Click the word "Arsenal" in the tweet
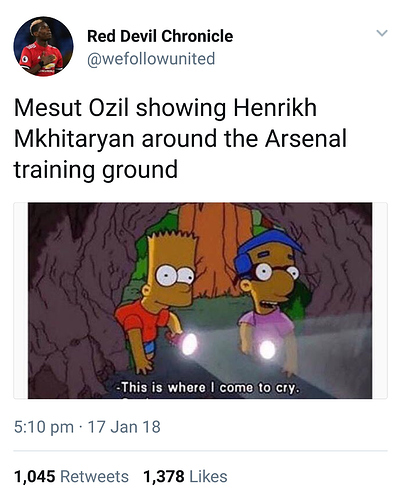This screenshot has width=401, height=500. pos(306,139)
